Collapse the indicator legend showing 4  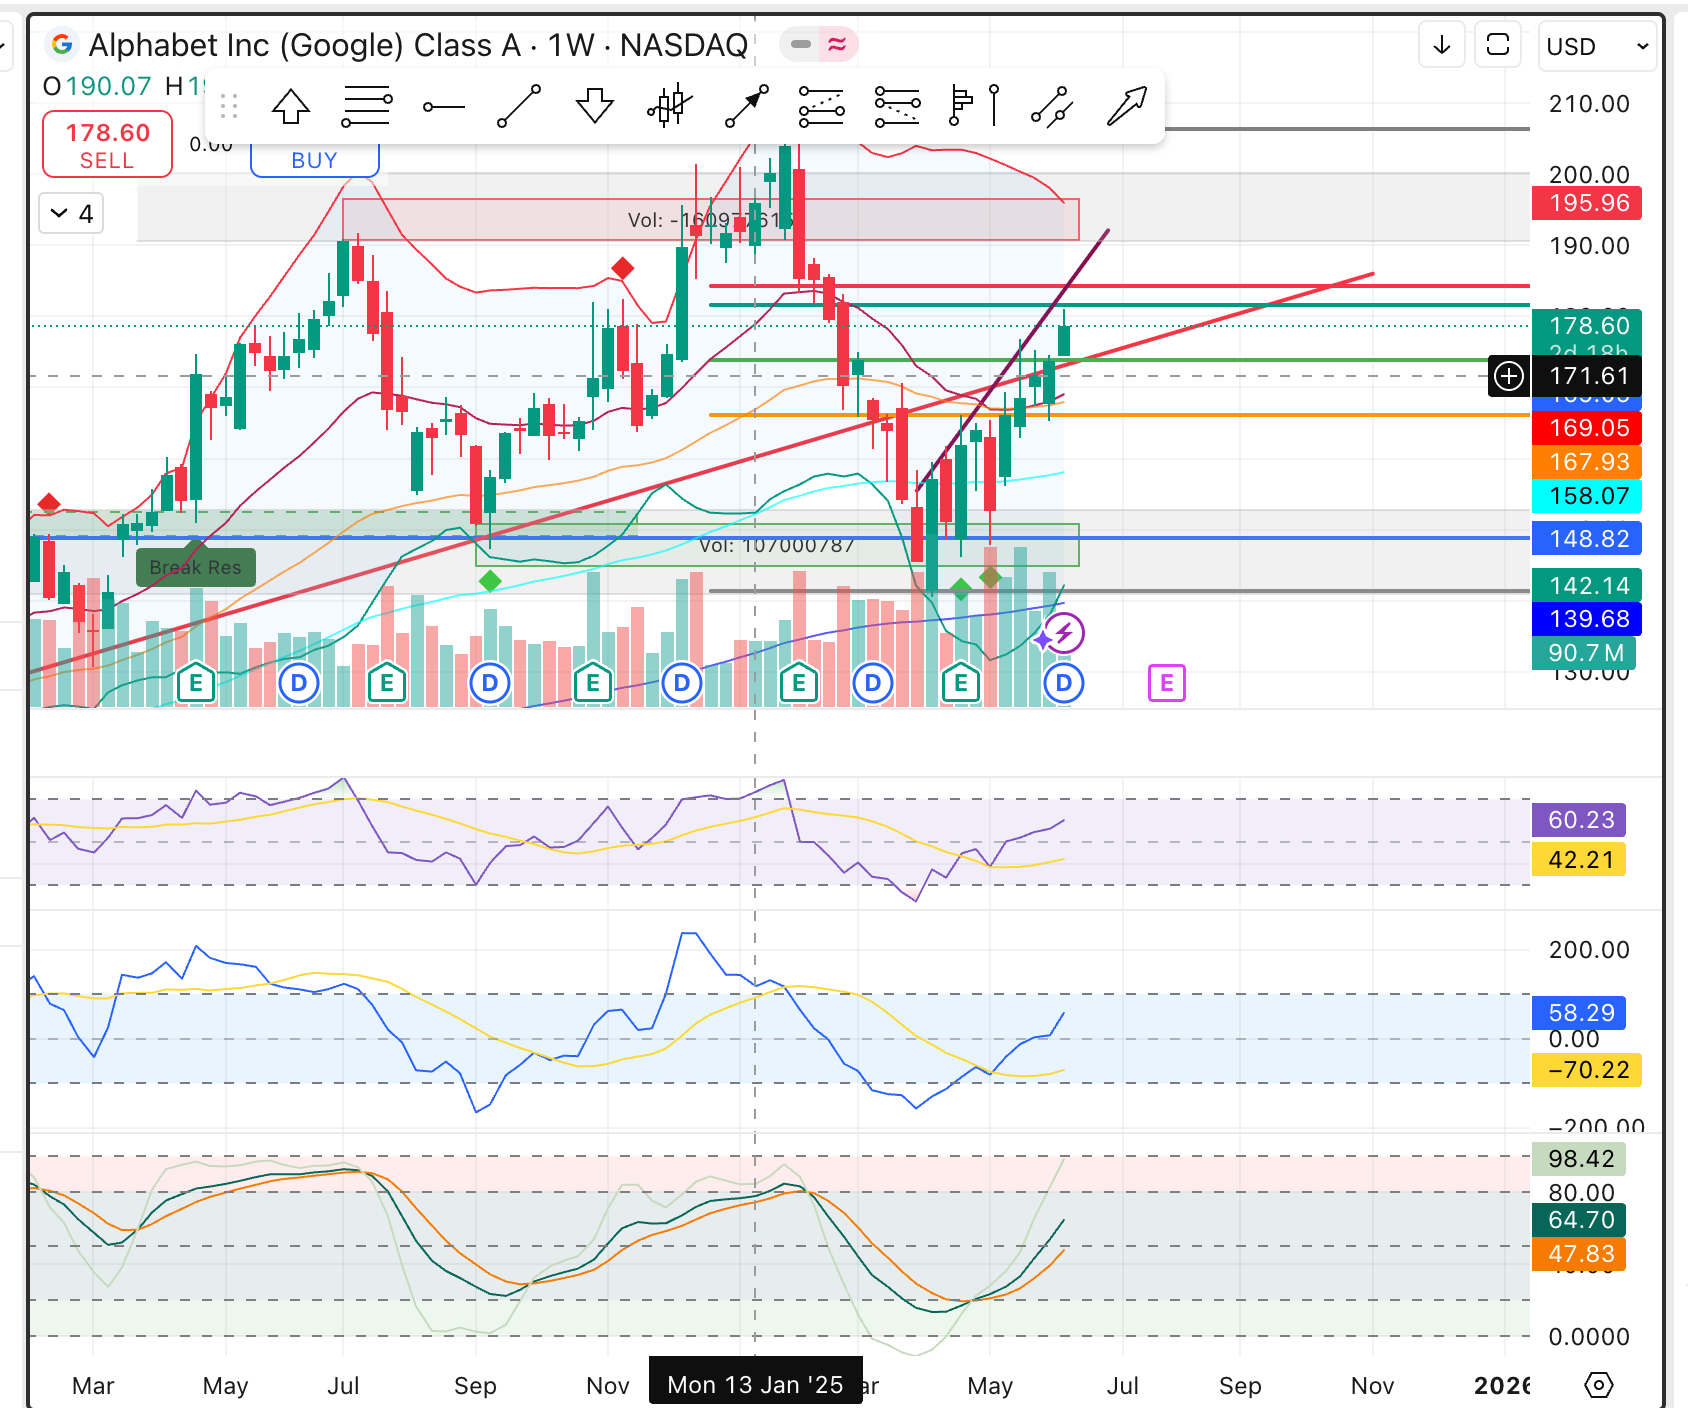[x=71, y=214]
